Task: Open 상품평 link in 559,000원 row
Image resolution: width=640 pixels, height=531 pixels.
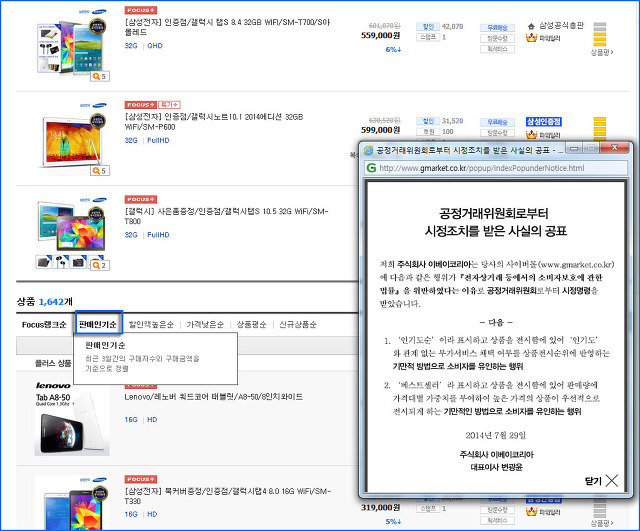Action: coord(602,52)
